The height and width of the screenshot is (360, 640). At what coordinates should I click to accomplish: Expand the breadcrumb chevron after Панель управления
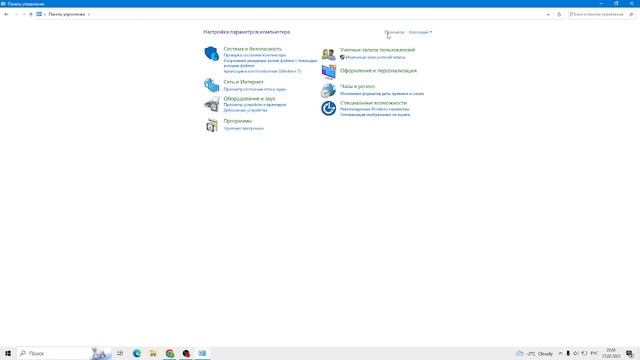pyautogui.click(x=89, y=14)
